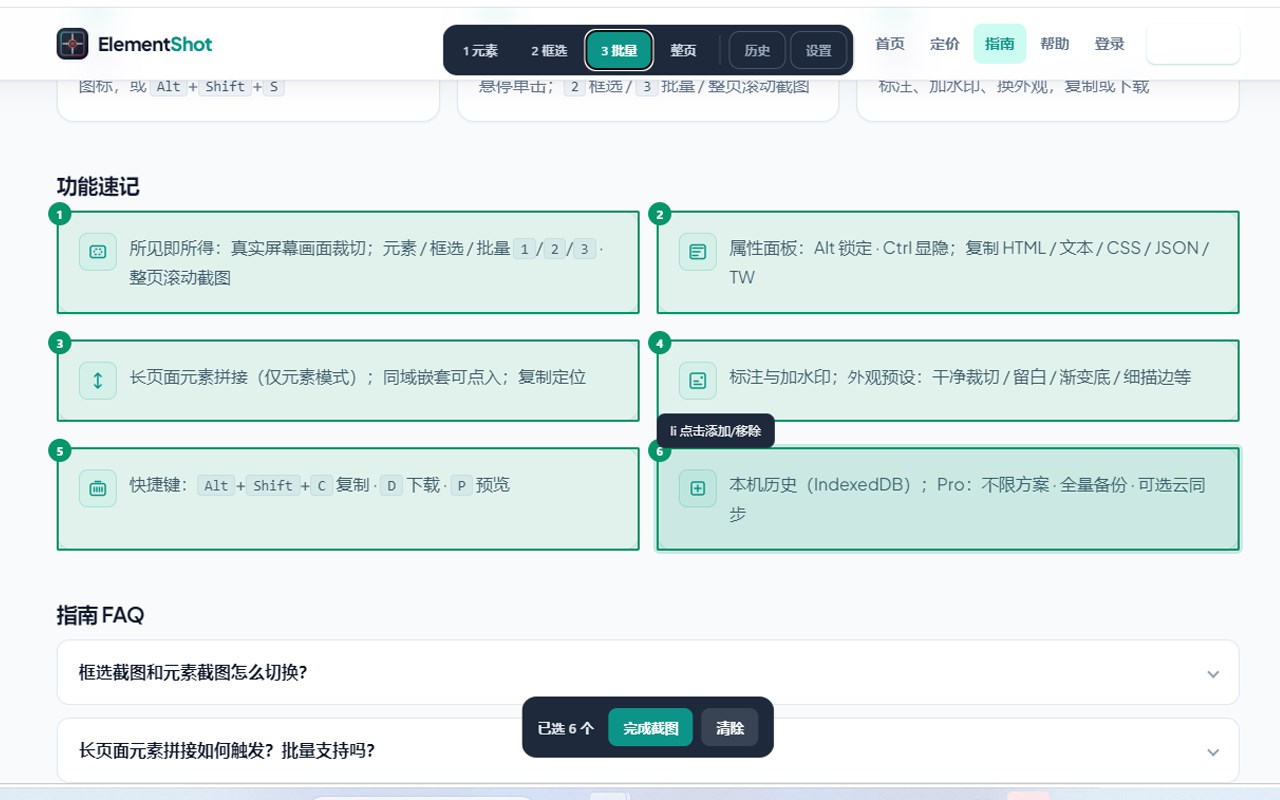This screenshot has width=1280, height=800.
Task: Click the ElementShot logo icon
Action: [x=73, y=44]
